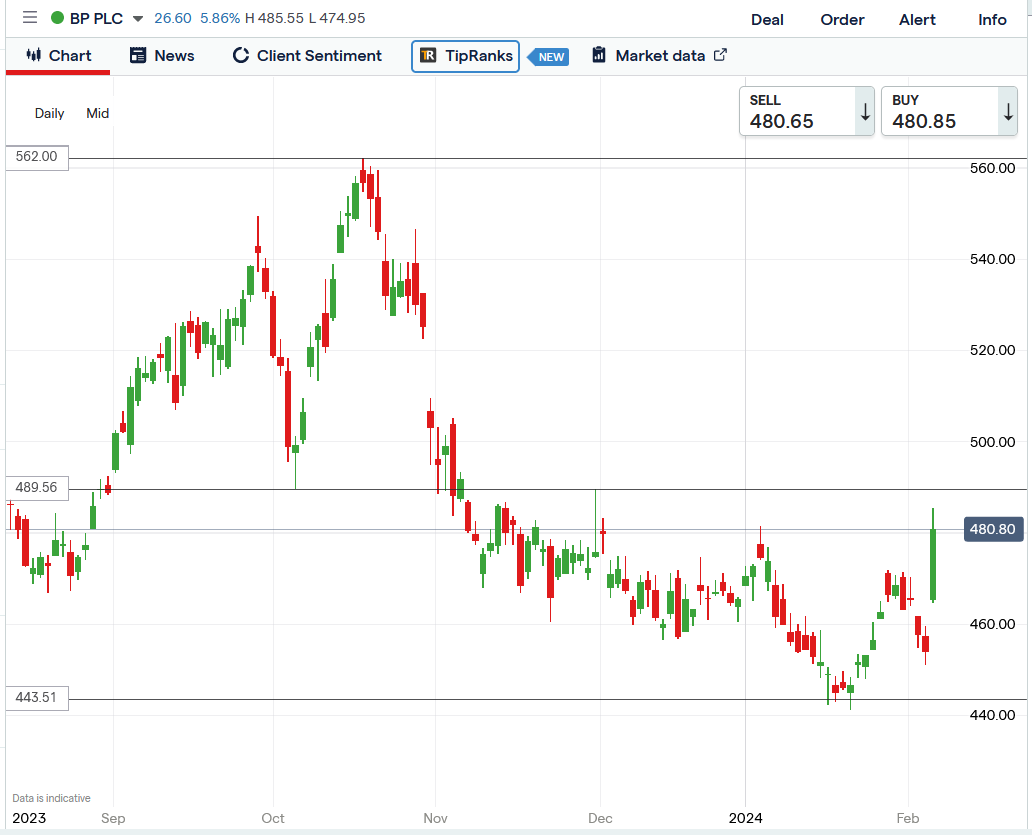
Task: Open the TipRanks tab
Action: coord(465,56)
